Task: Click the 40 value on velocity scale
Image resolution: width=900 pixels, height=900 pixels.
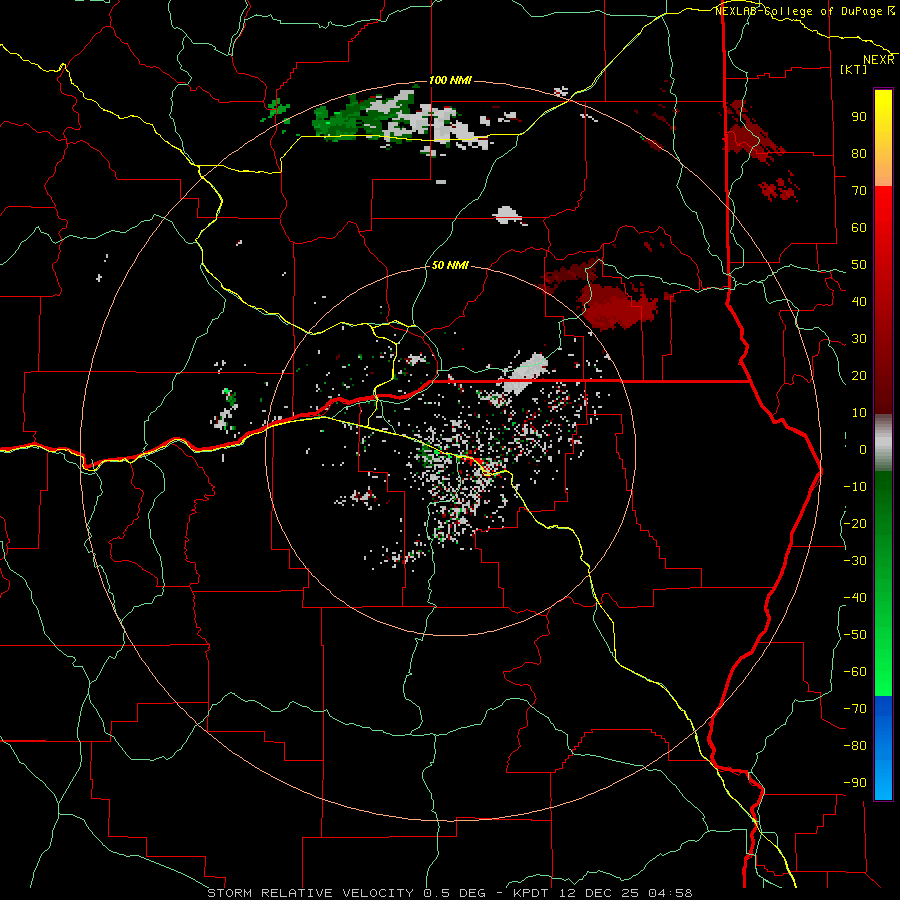Action: tap(859, 302)
